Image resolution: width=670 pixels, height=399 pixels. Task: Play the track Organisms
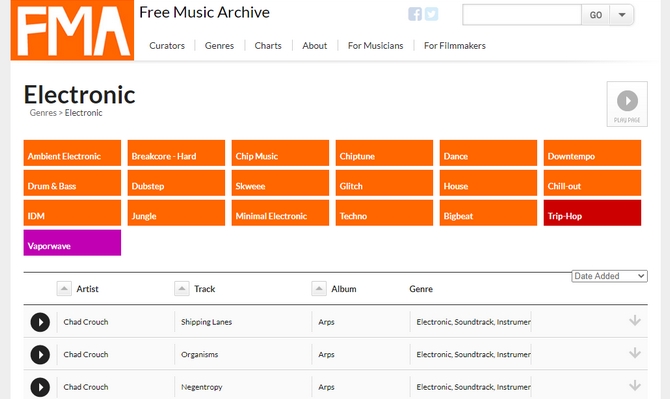[x=40, y=355]
